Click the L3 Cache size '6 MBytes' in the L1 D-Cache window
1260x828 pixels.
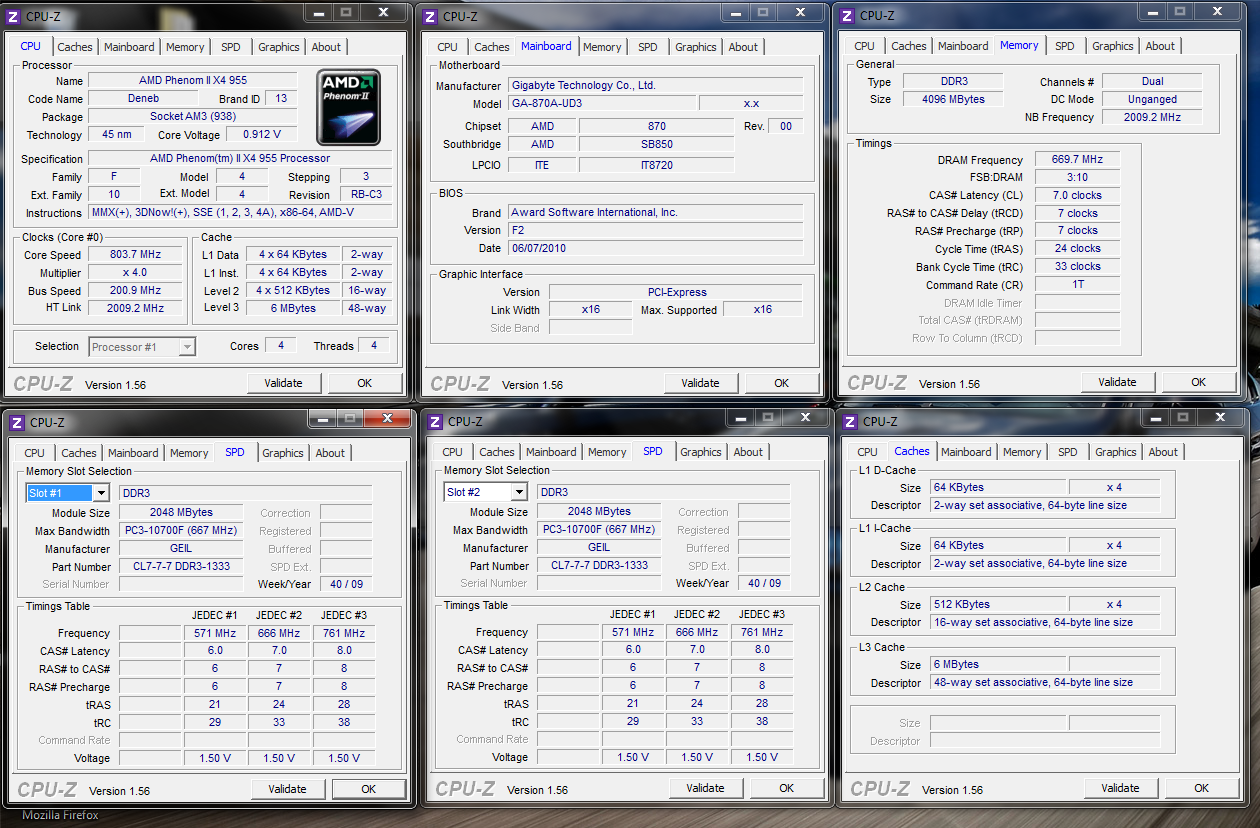click(996, 665)
